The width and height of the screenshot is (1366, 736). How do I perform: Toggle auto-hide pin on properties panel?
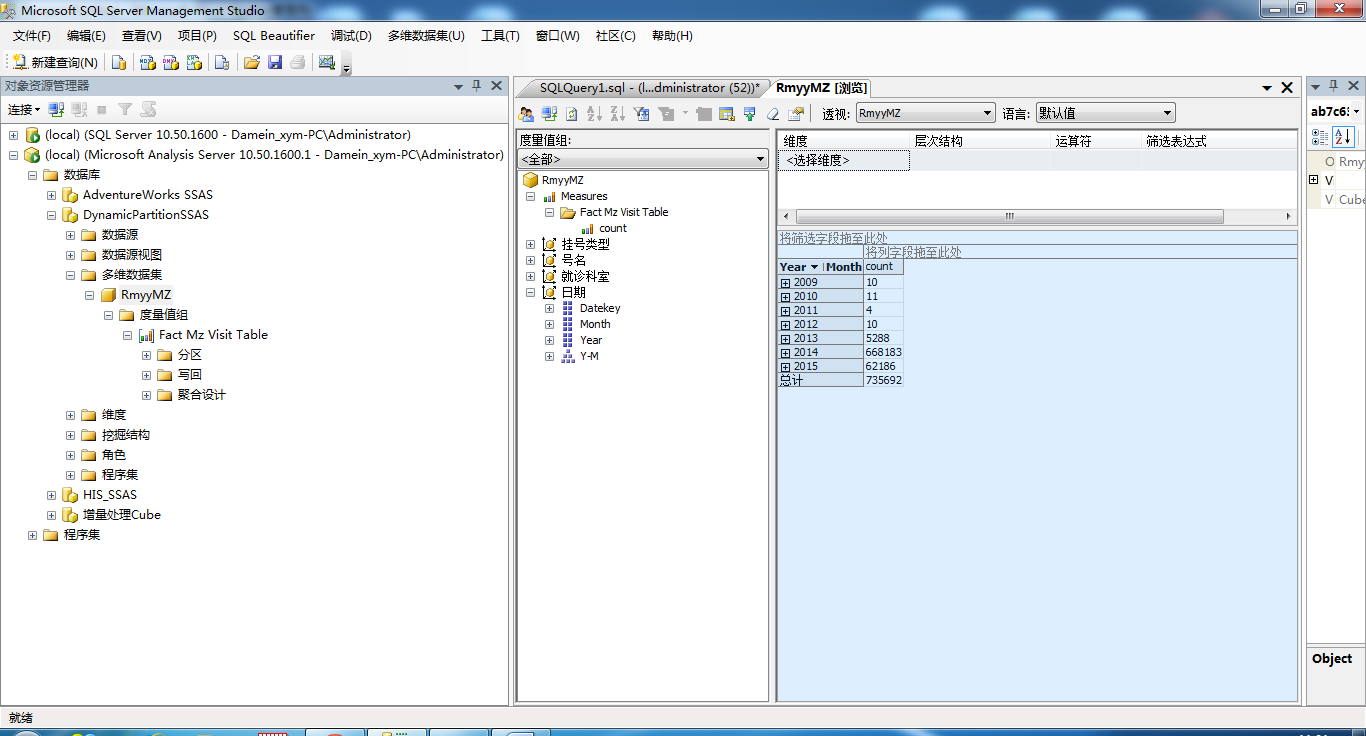point(1333,85)
